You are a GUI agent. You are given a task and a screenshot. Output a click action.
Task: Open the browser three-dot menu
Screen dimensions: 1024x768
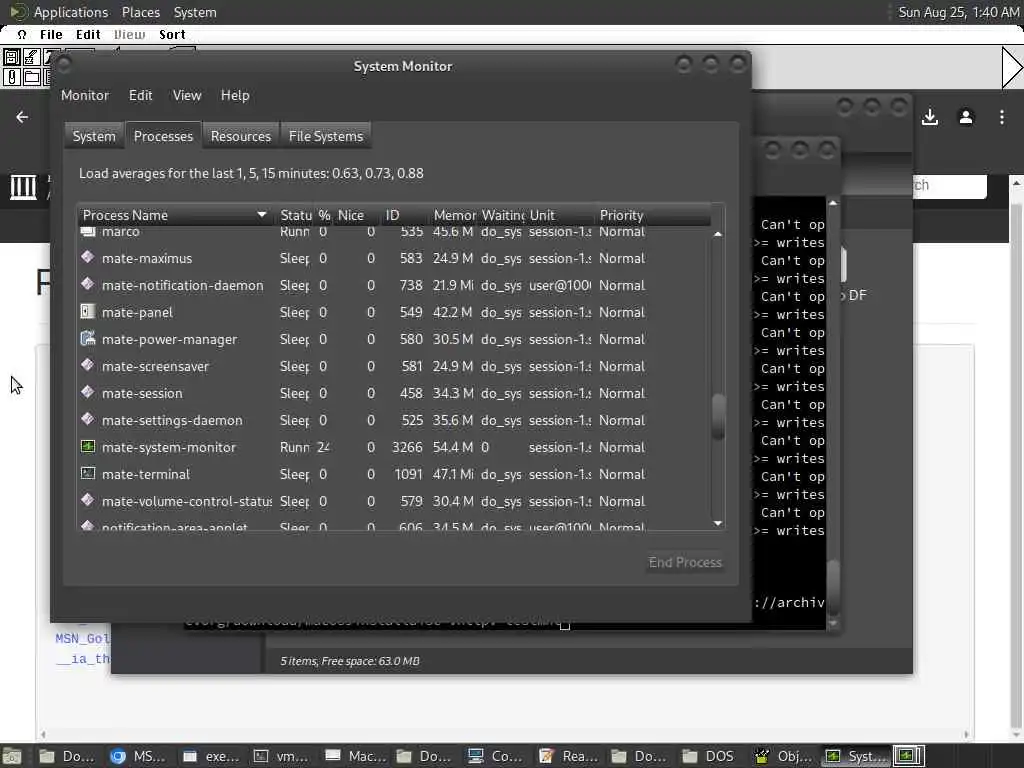(1002, 117)
